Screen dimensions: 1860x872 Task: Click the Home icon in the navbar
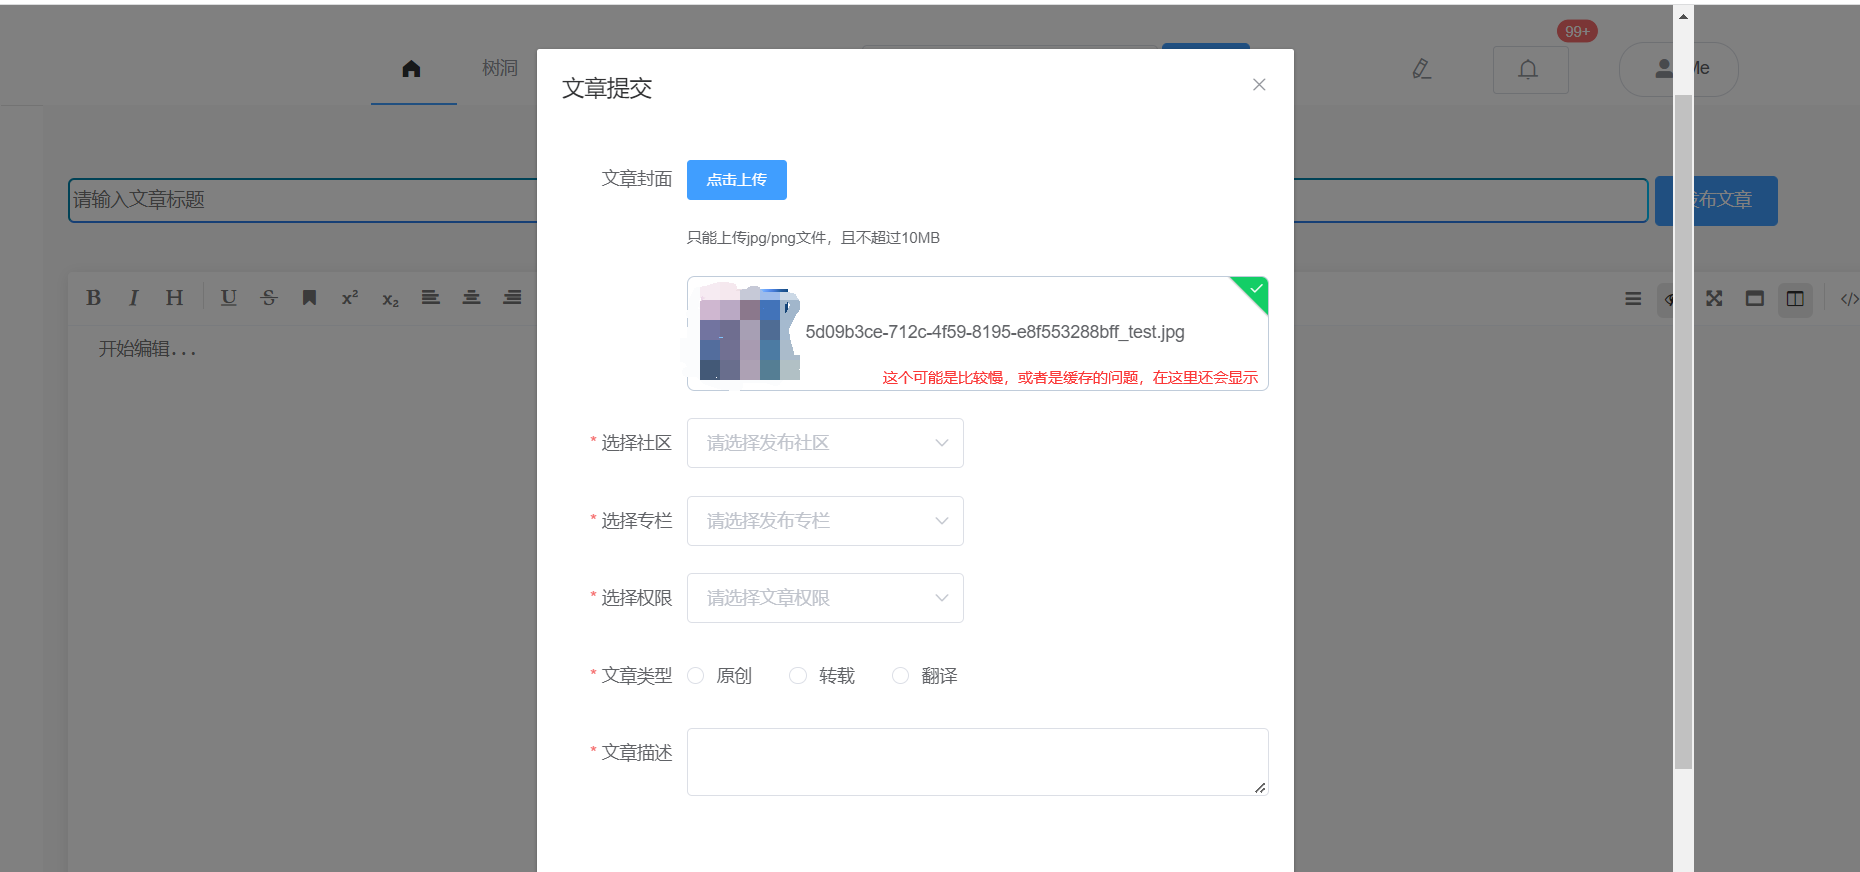point(411,68)
